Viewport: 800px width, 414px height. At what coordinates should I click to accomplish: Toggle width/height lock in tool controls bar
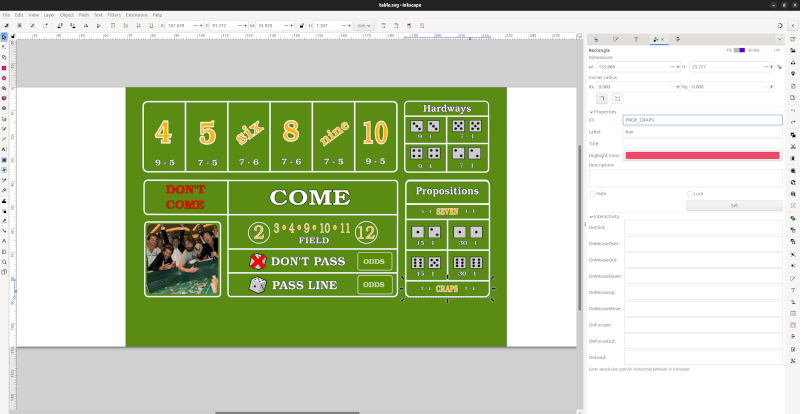pyautogui.click(x=302, y=25)
